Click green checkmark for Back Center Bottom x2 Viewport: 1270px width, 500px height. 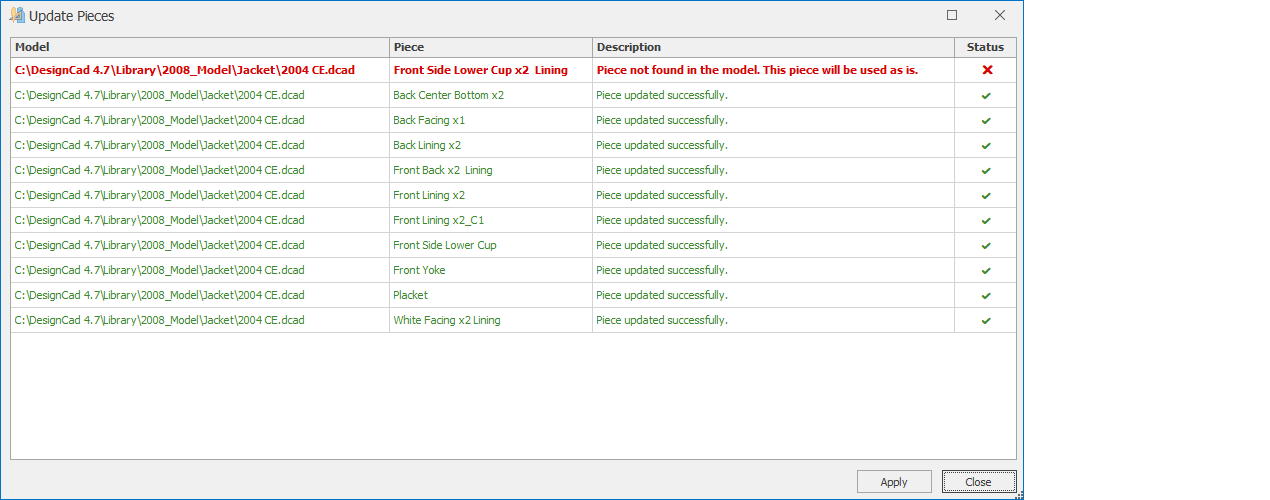click(986, 96)
